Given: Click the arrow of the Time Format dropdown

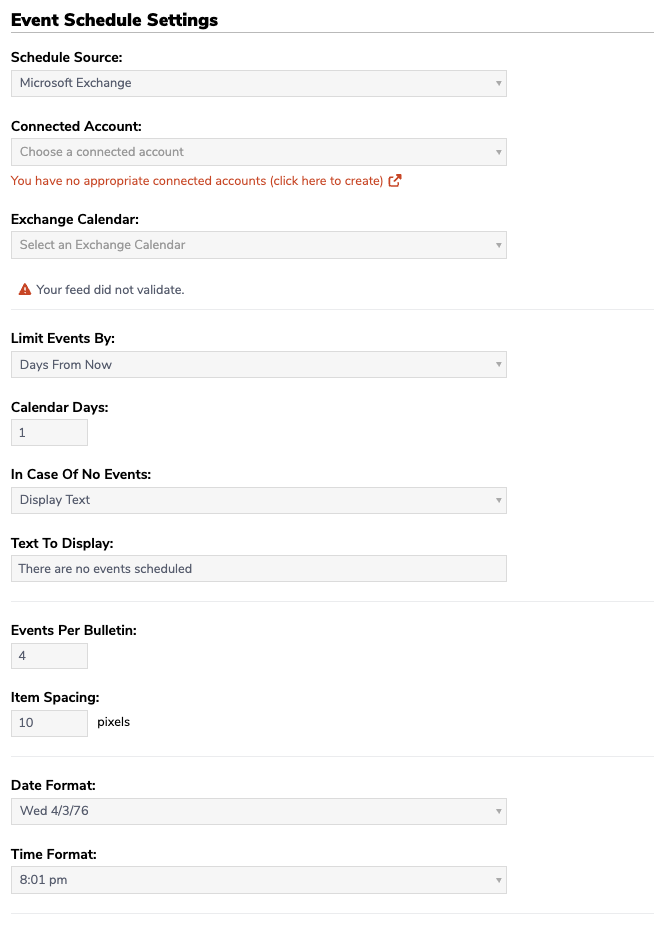Looking at the screenshot, I should (x=499, y=880).
